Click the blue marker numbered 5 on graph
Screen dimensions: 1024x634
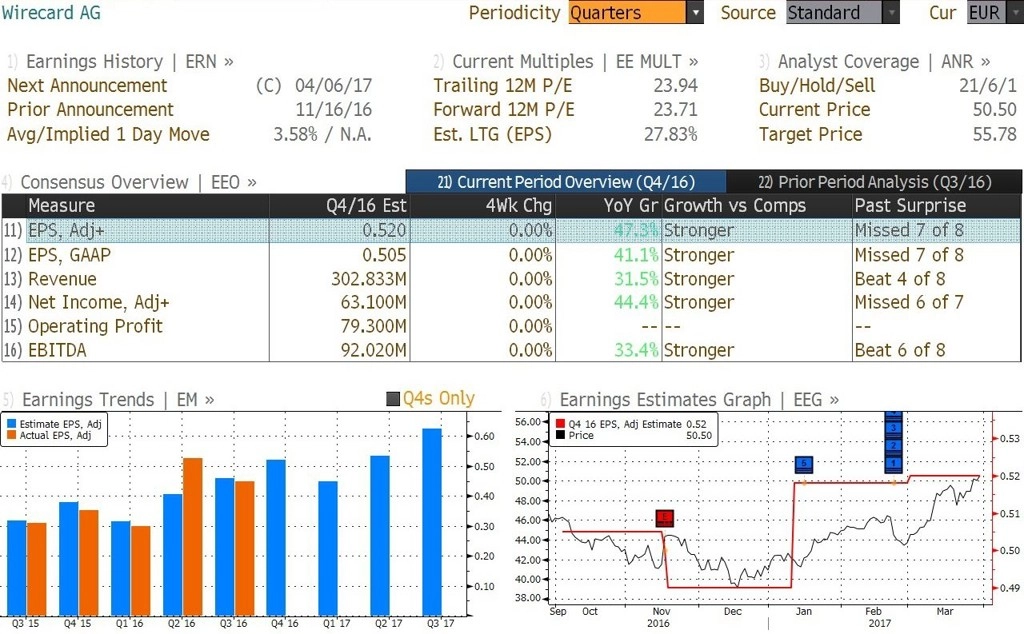804,464
